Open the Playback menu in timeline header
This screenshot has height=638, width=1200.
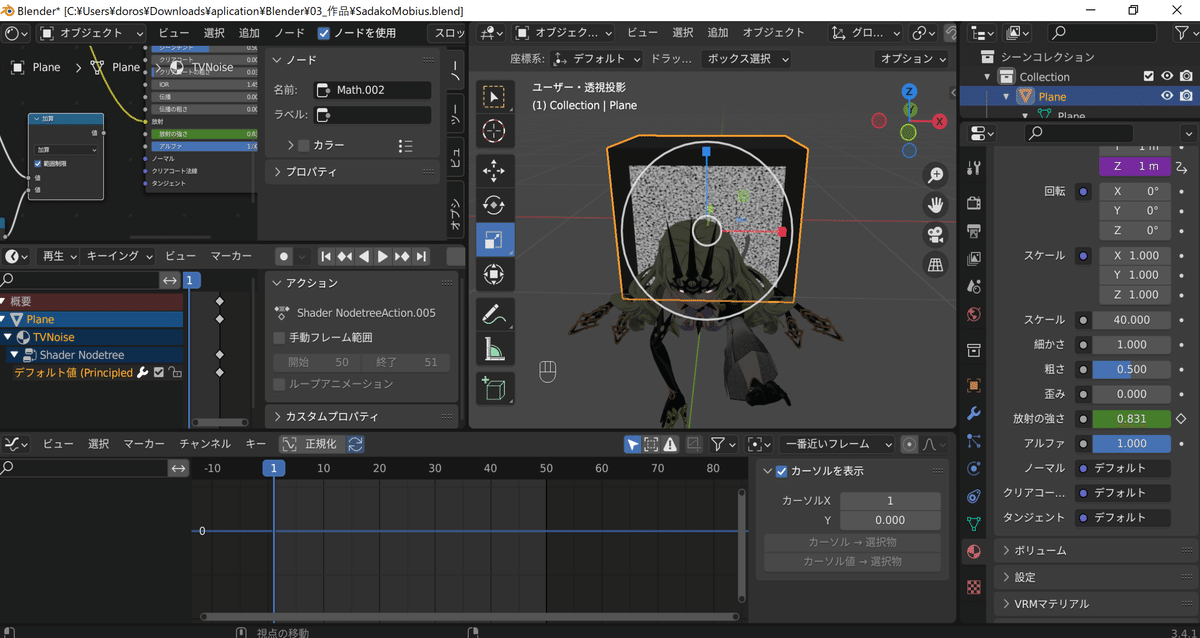tap(57, 256)
